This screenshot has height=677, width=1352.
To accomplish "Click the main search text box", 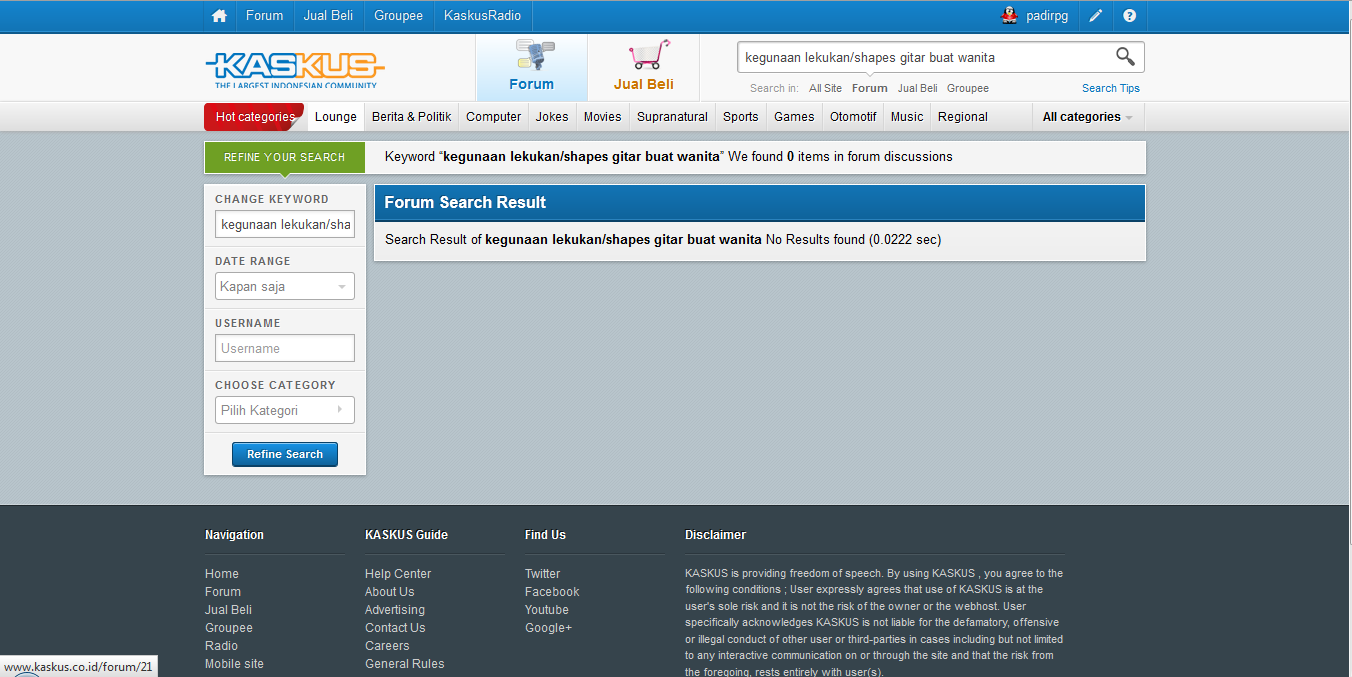I will 925,57.
